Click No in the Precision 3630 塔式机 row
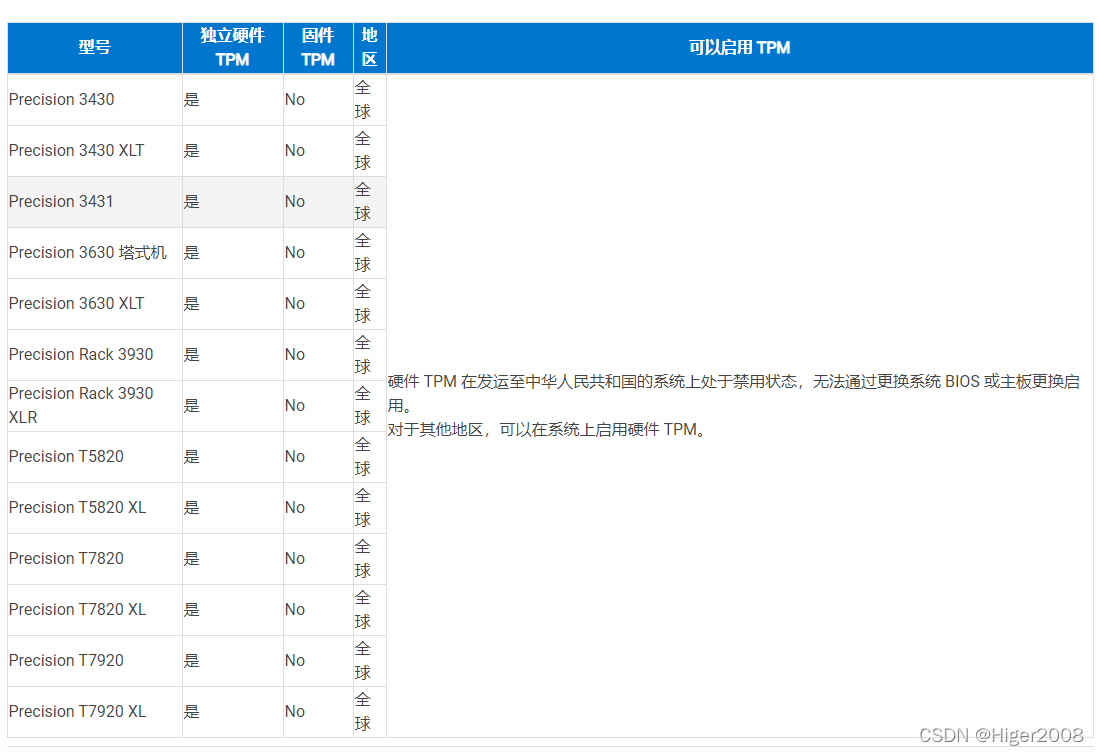 click(295, 253)
